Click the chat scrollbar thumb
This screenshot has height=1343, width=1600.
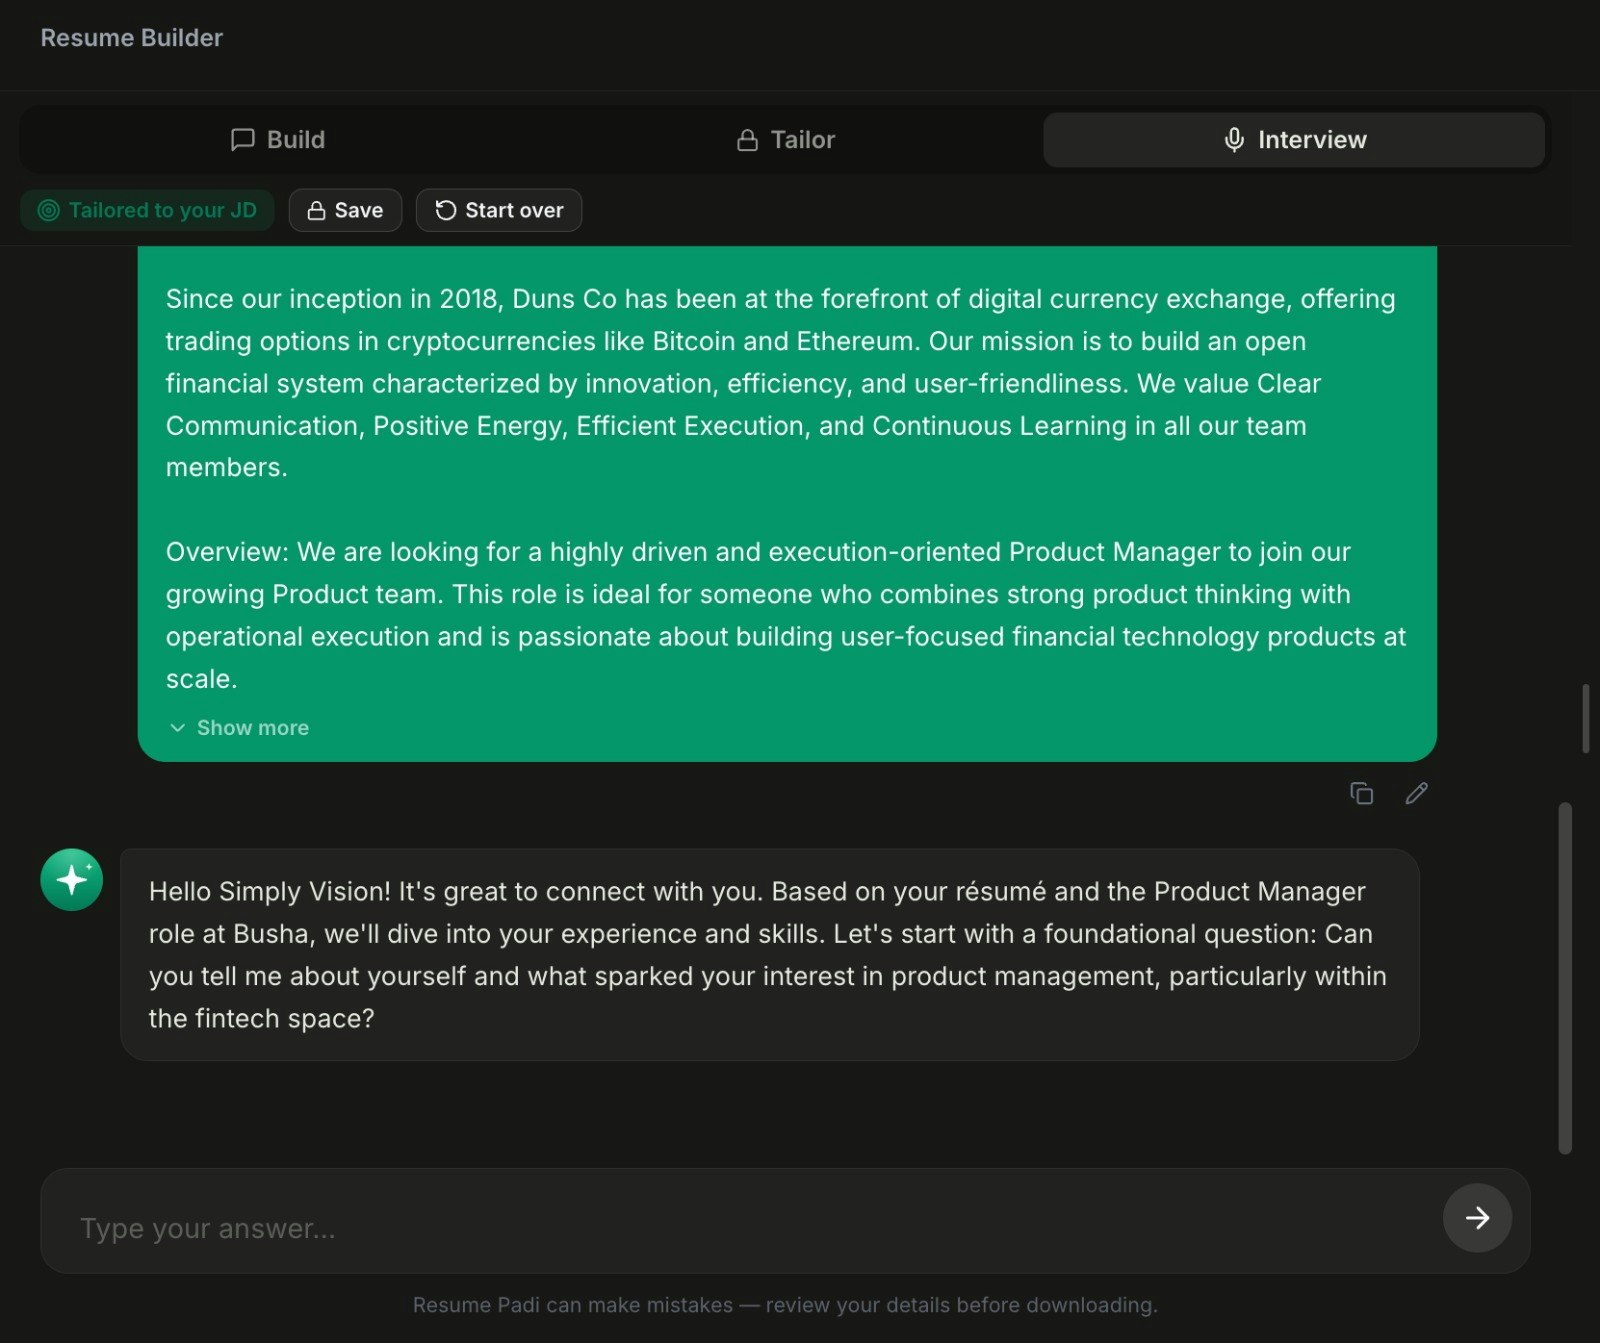click(1565, 978)
